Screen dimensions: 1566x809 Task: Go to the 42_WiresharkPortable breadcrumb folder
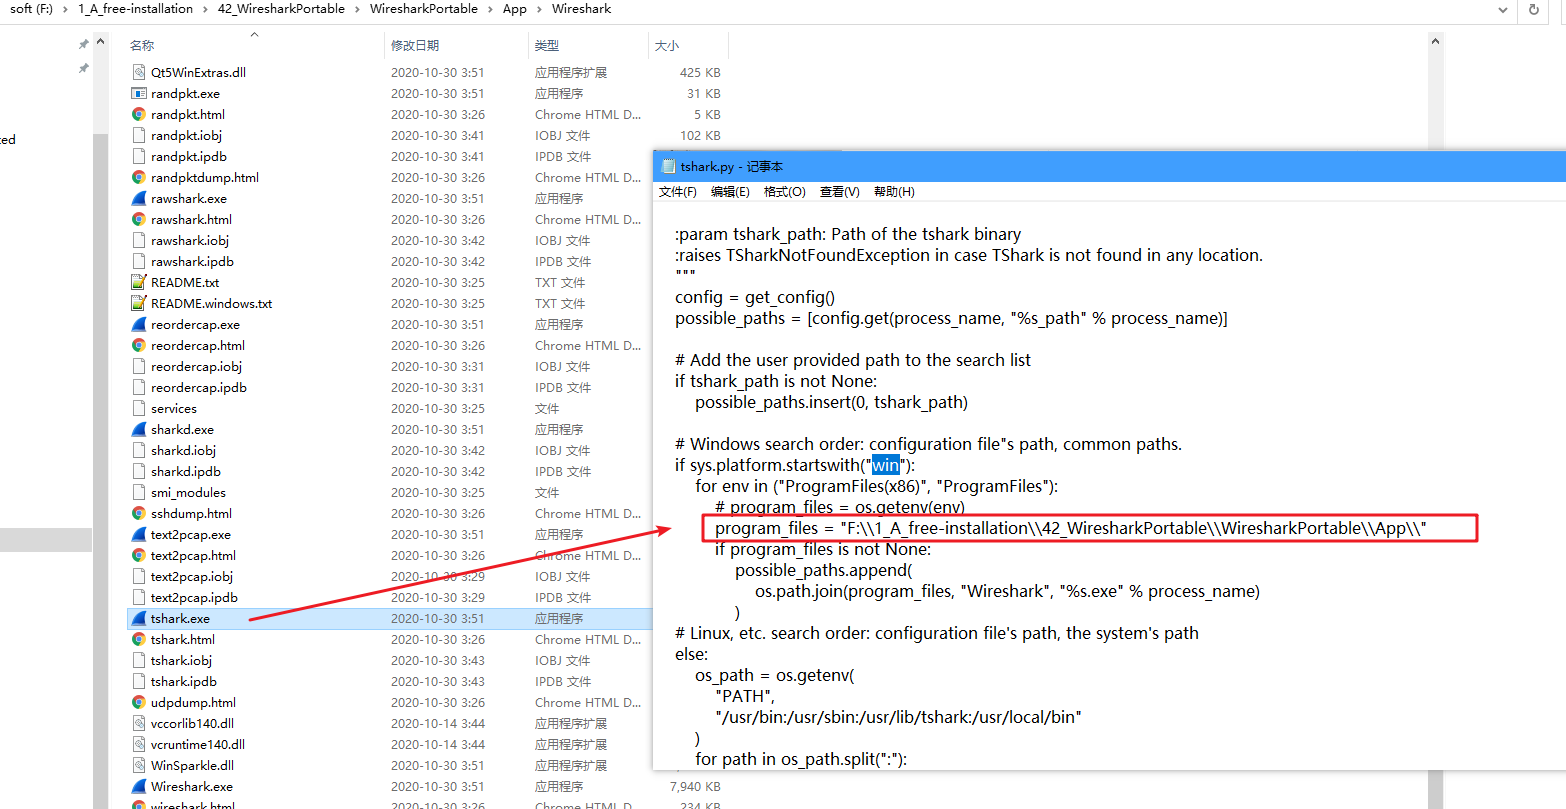[281, 9]
